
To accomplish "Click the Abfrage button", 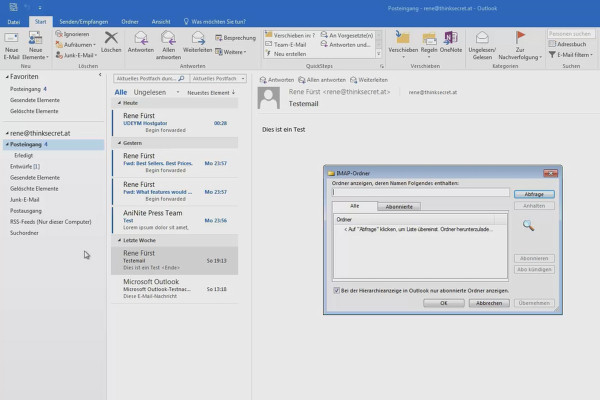I will click(x=534, y=194).
